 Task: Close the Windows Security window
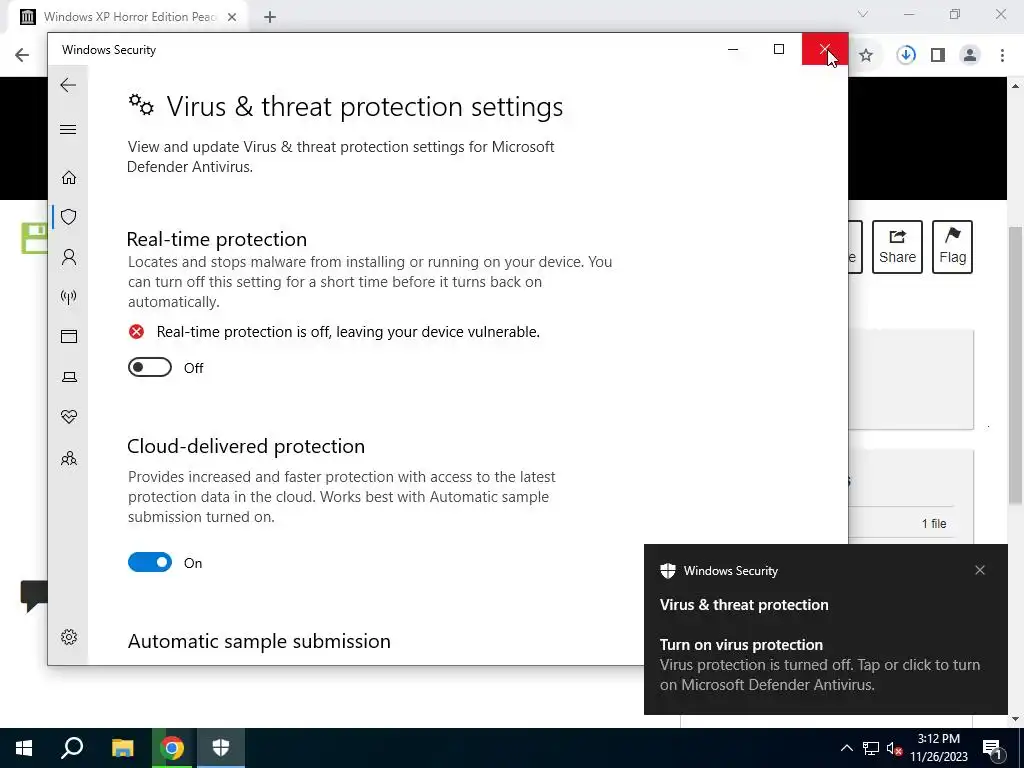[825, 49]
